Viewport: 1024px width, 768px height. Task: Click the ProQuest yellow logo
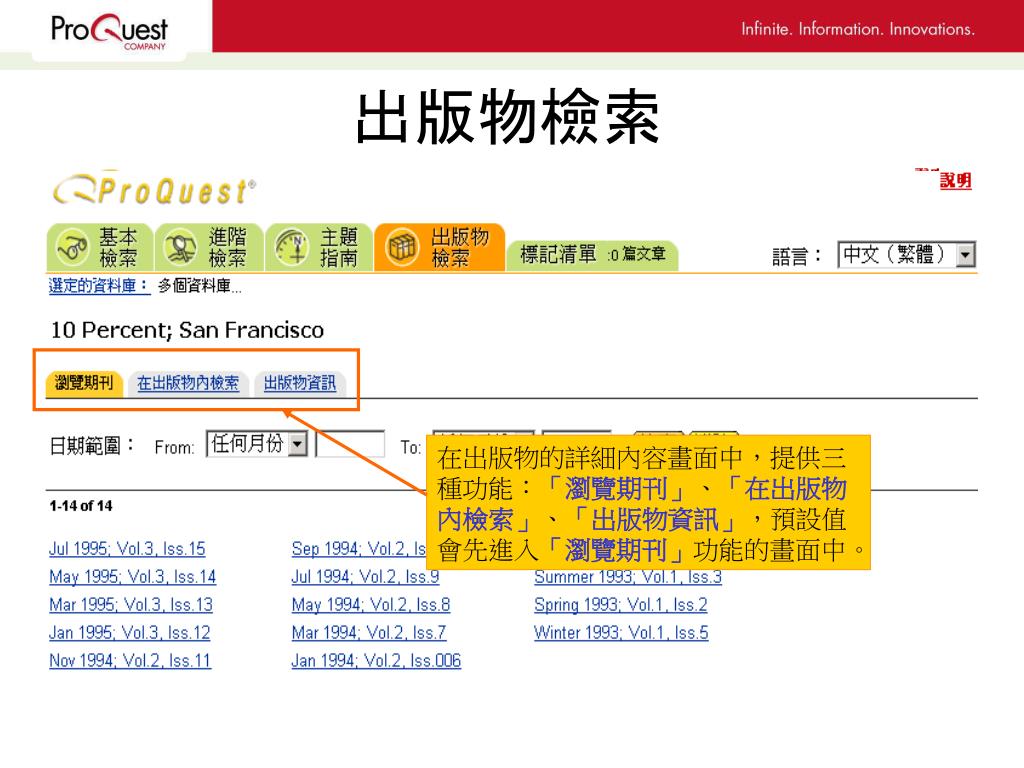click(154, 191)
